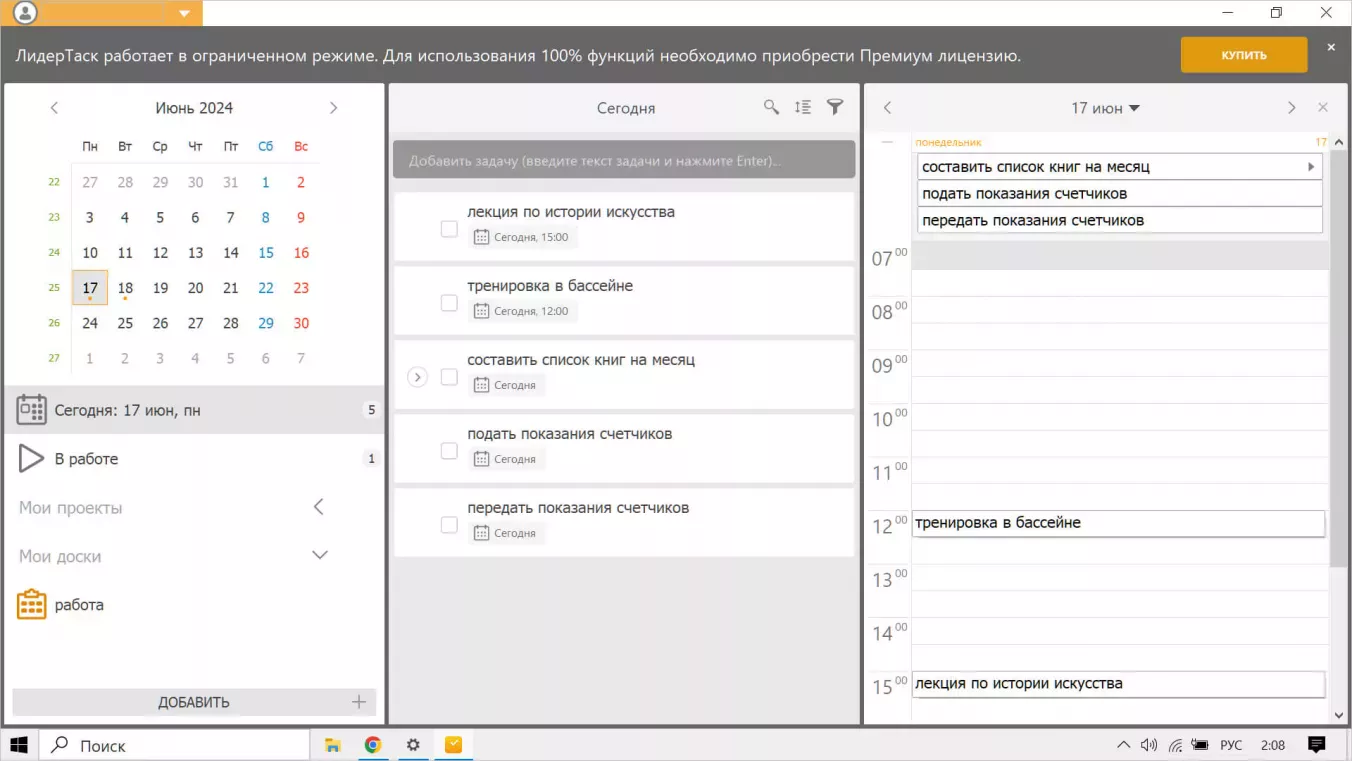1352x761 pixels.
Task: Select the тренировка в бассейне task title
Action: coord(550,286)
